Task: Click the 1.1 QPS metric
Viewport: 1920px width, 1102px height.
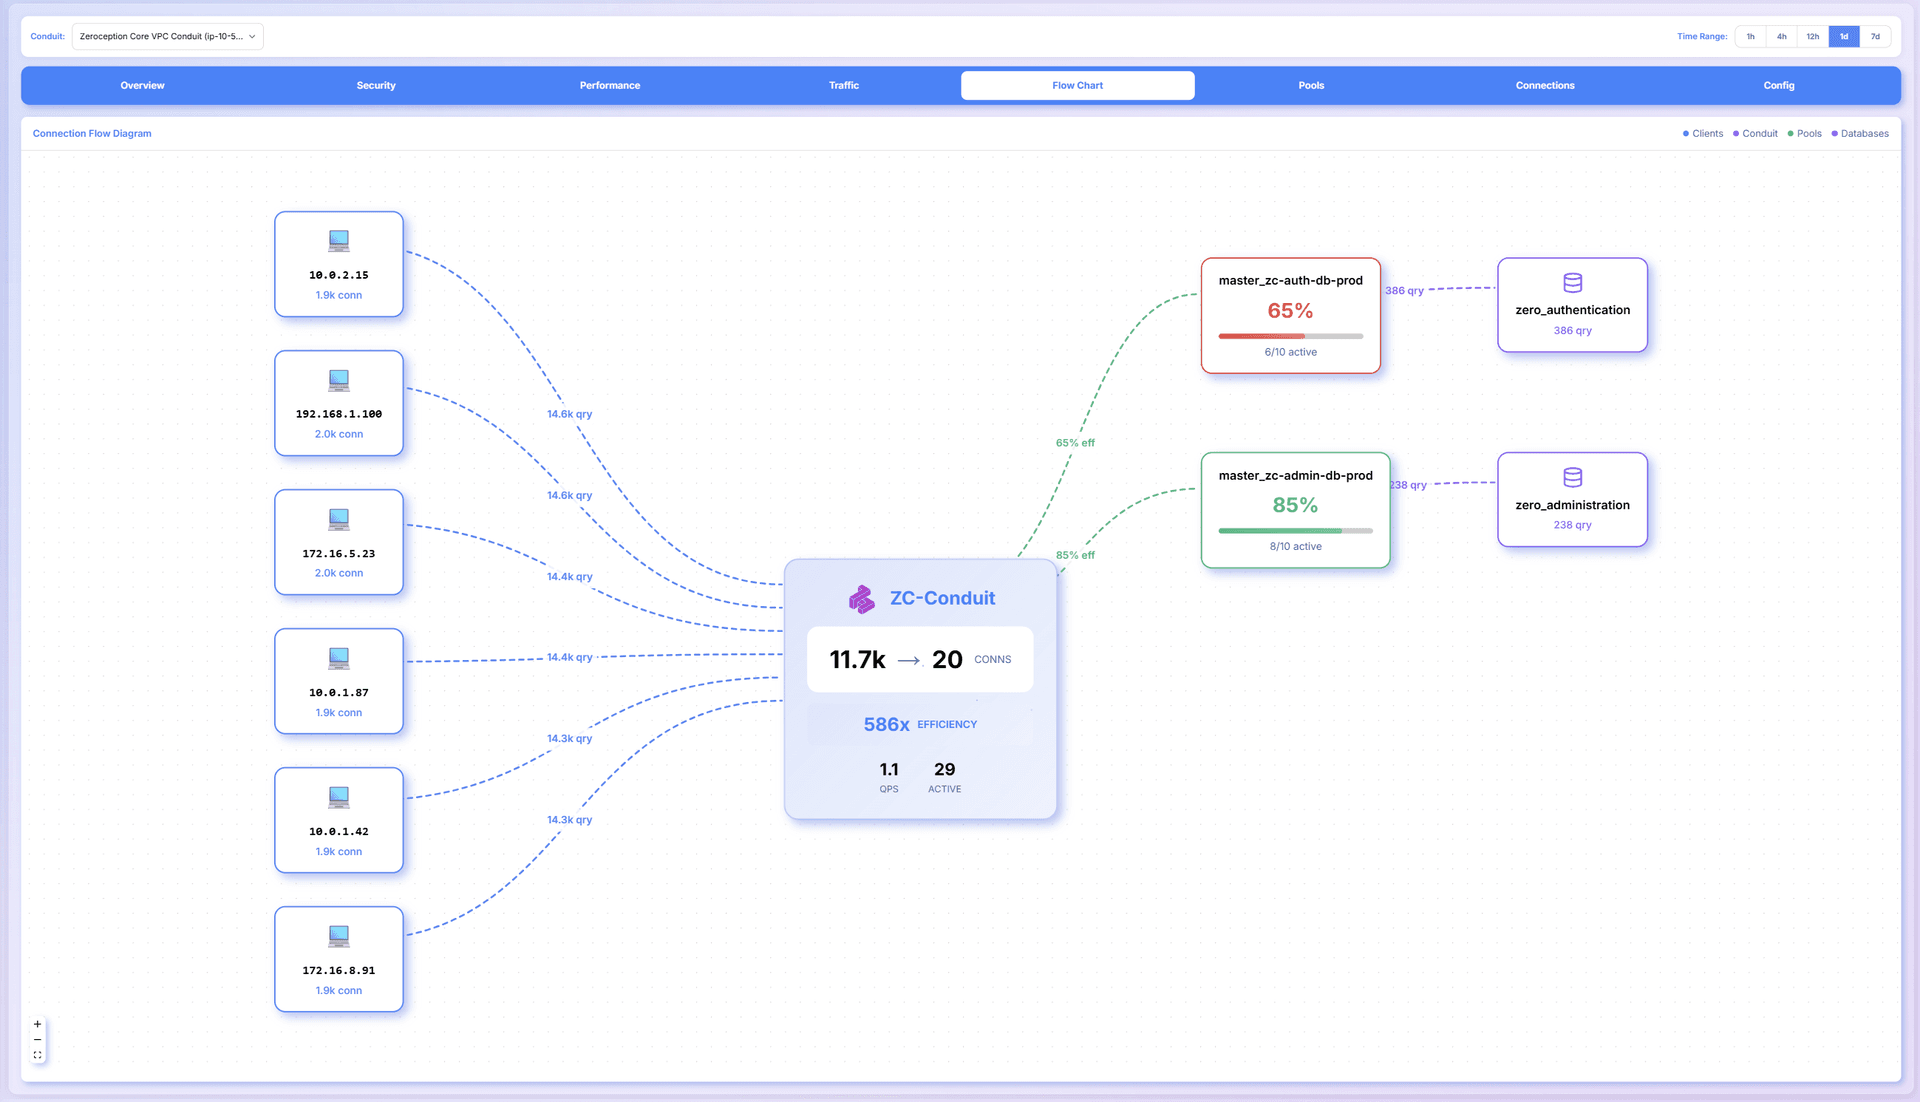Action: pyautogui.click(x=889, y=777)
